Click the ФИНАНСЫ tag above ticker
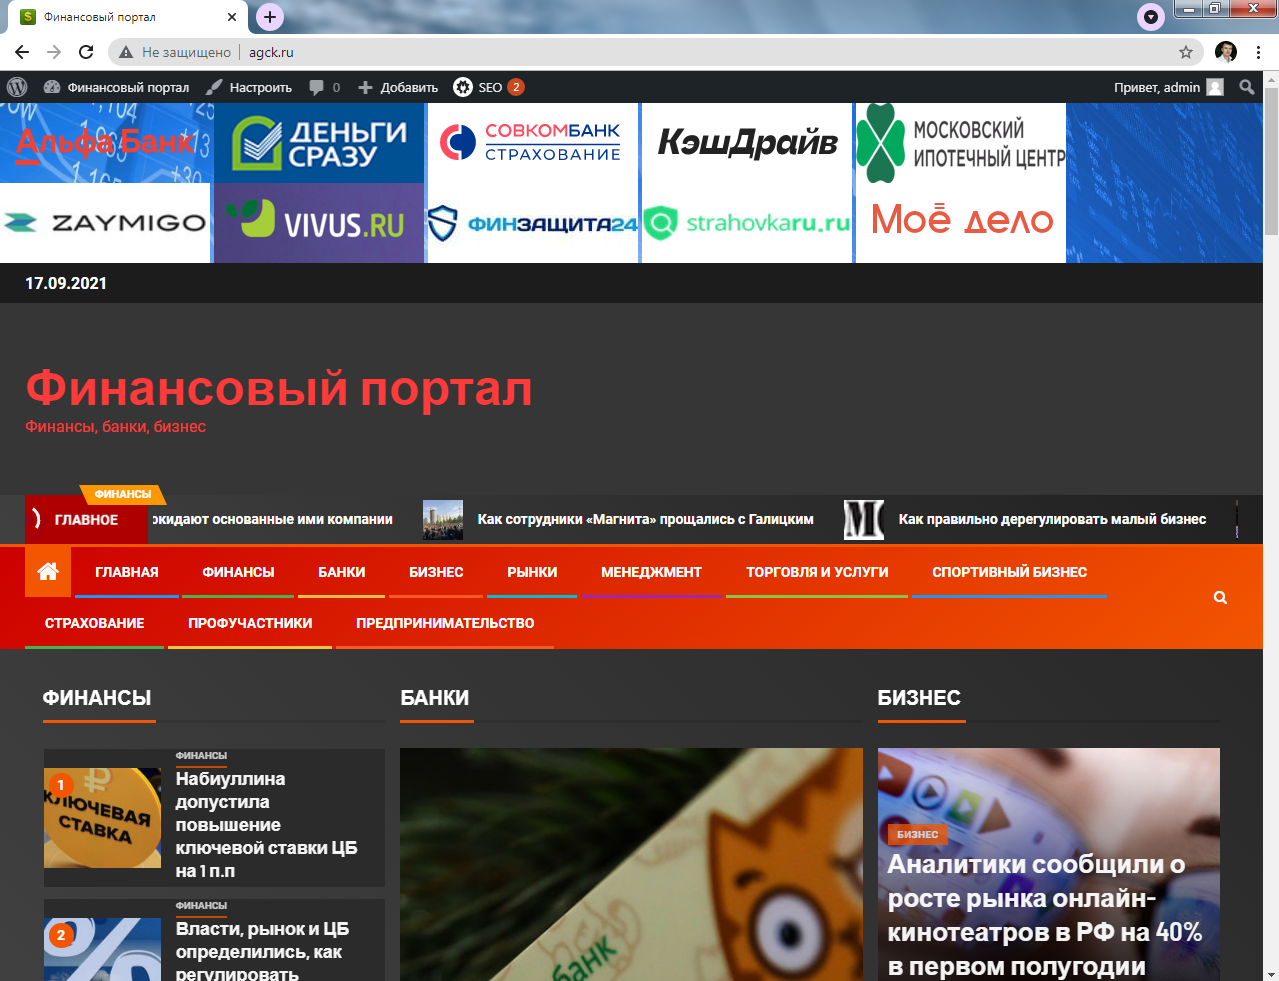The width and height of the screenshot is (1279, 981). click(123, 494)
